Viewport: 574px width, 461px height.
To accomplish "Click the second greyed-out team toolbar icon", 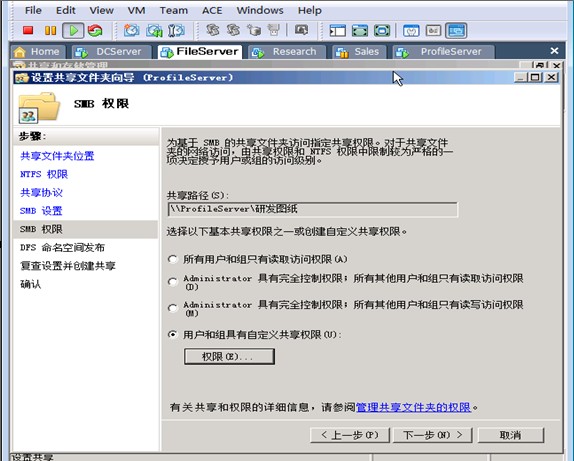I will pyautogui.click(x=233, y=30).
